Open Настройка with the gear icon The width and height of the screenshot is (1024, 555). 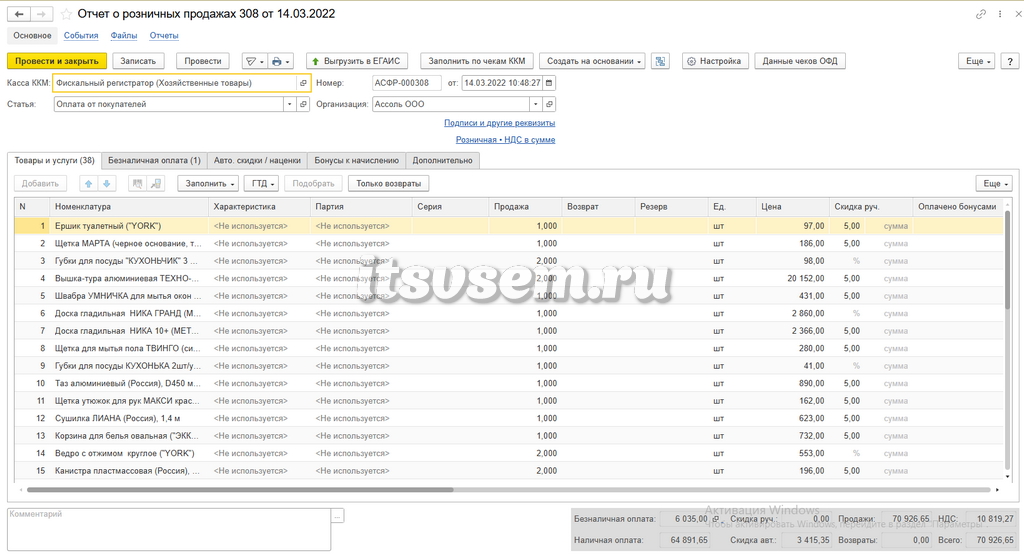point(714,61)
